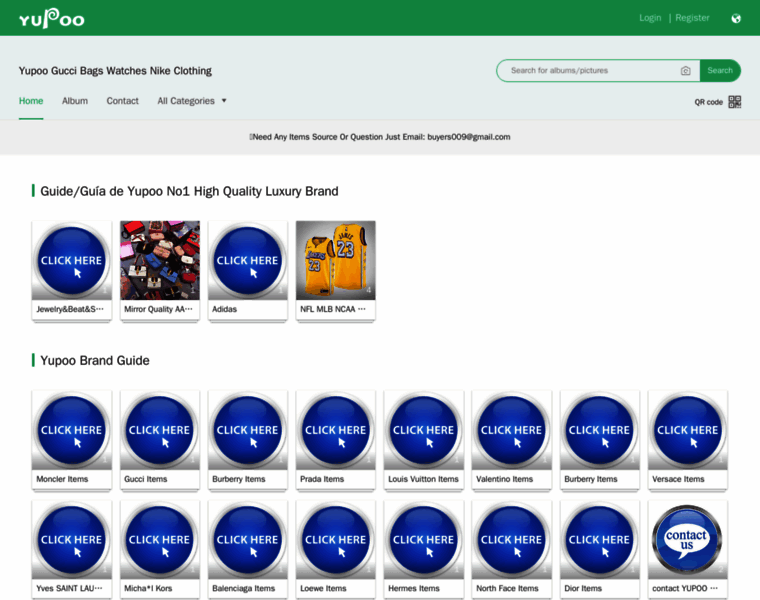Open North Face Items album

512,540
